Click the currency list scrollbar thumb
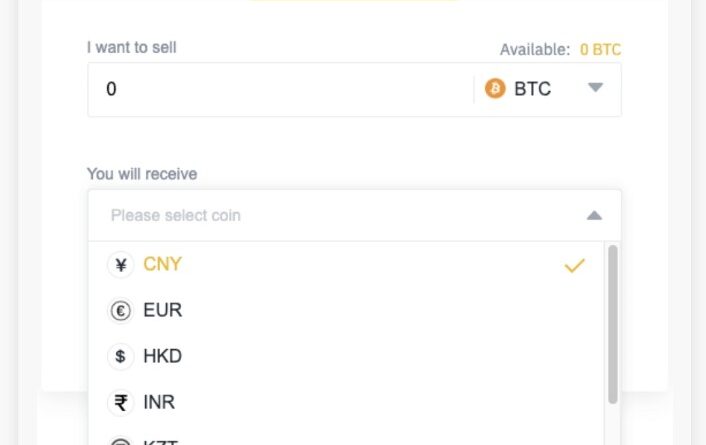This screenshot has width=706, height=445. 613,324
